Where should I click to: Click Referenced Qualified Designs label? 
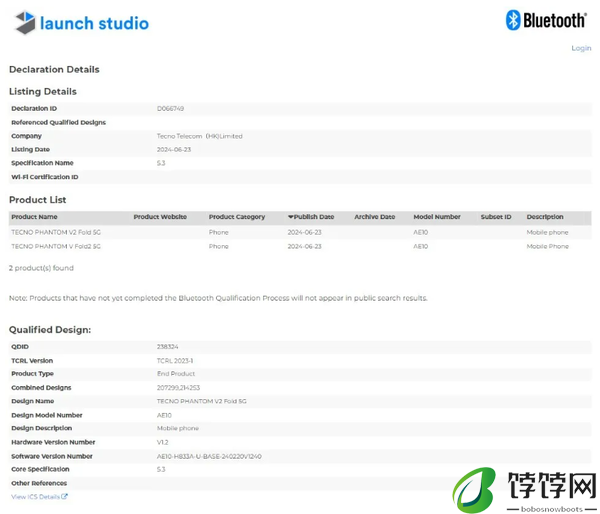(59, 122)
